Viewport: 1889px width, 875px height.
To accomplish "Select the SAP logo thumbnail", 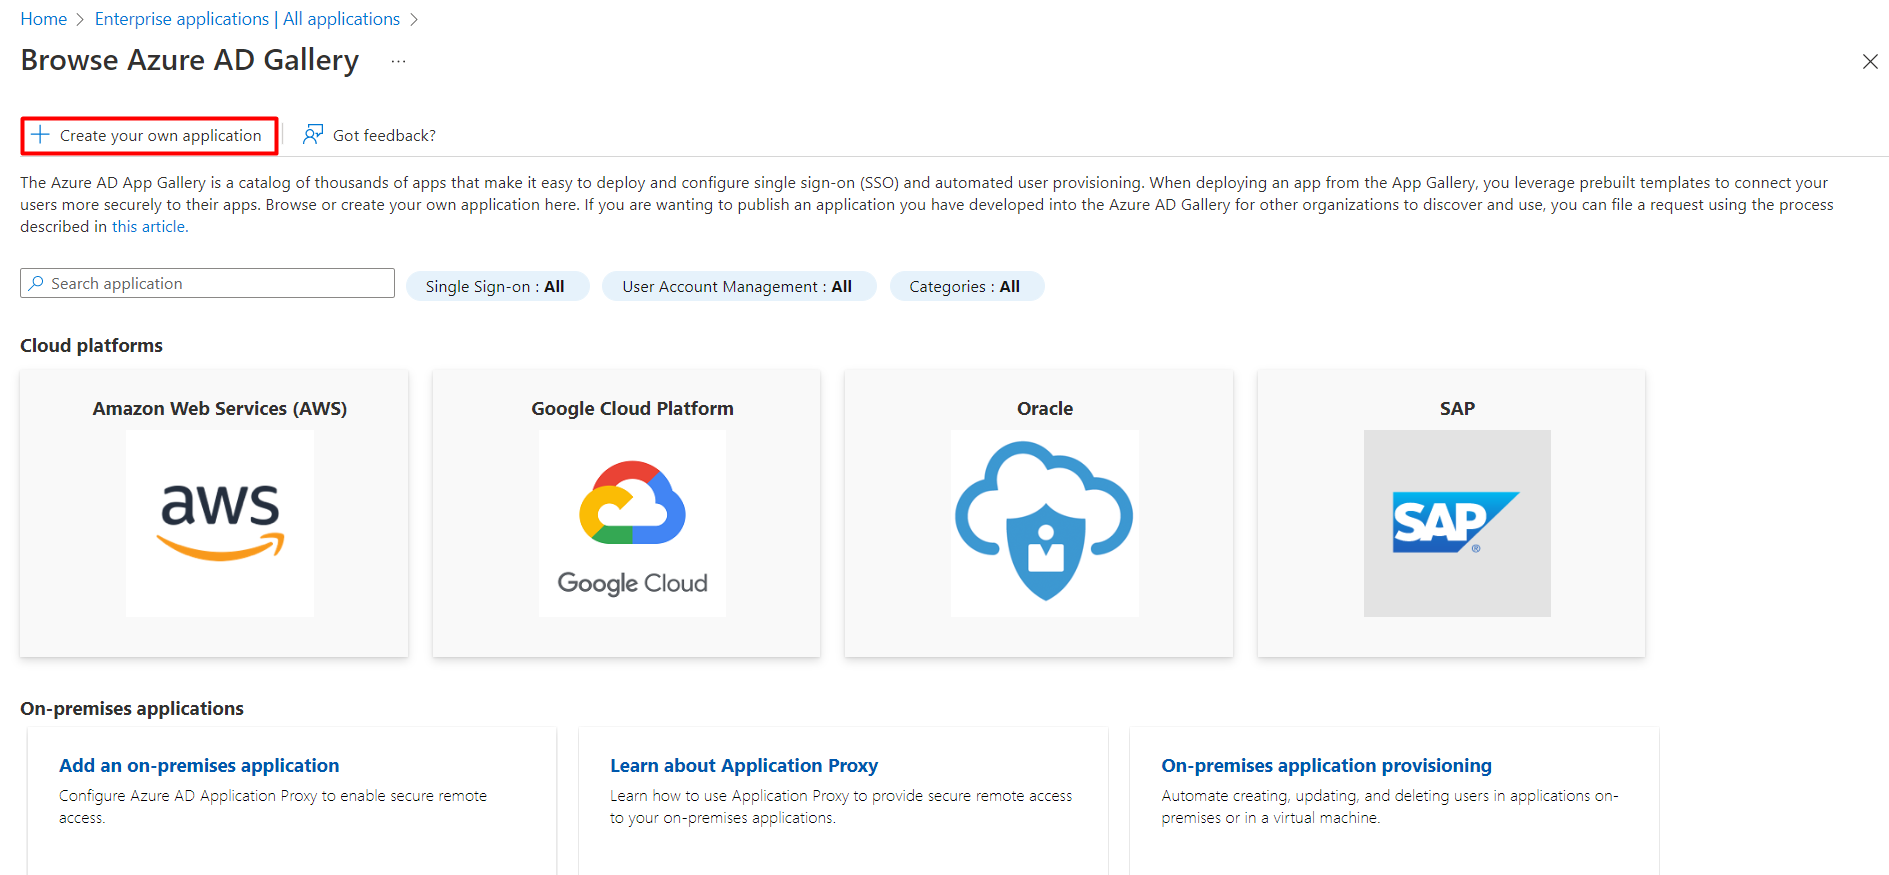I will tap(1457, 523).
